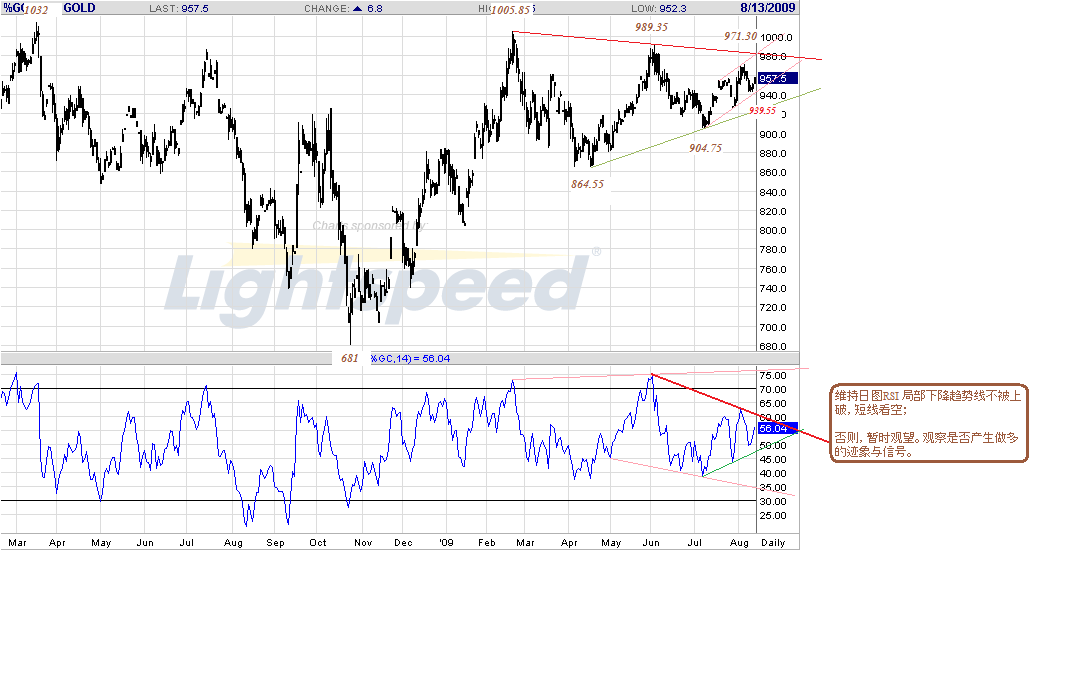Select the 1000.0 price axis label
This screenshot has width=1086, height=698.
pyautogui.click(x=776, y=37)
